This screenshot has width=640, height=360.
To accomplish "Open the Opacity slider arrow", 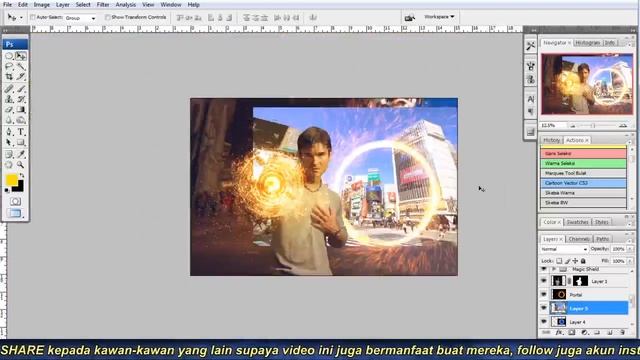I will point(630,249).
